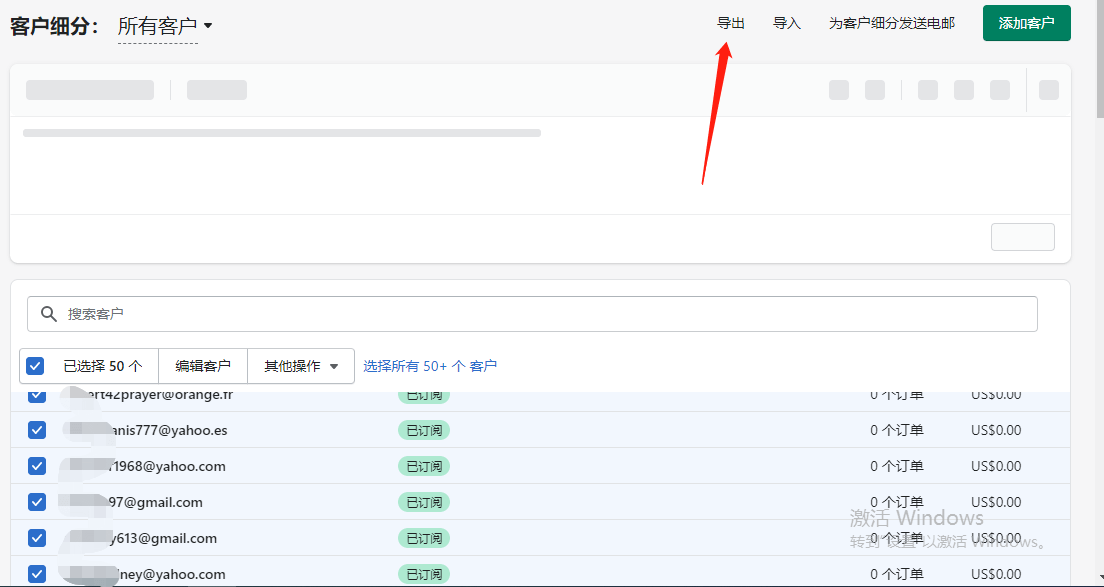Uncheck the y613@gmail.com customer checkbox

[x=37, y=538]
